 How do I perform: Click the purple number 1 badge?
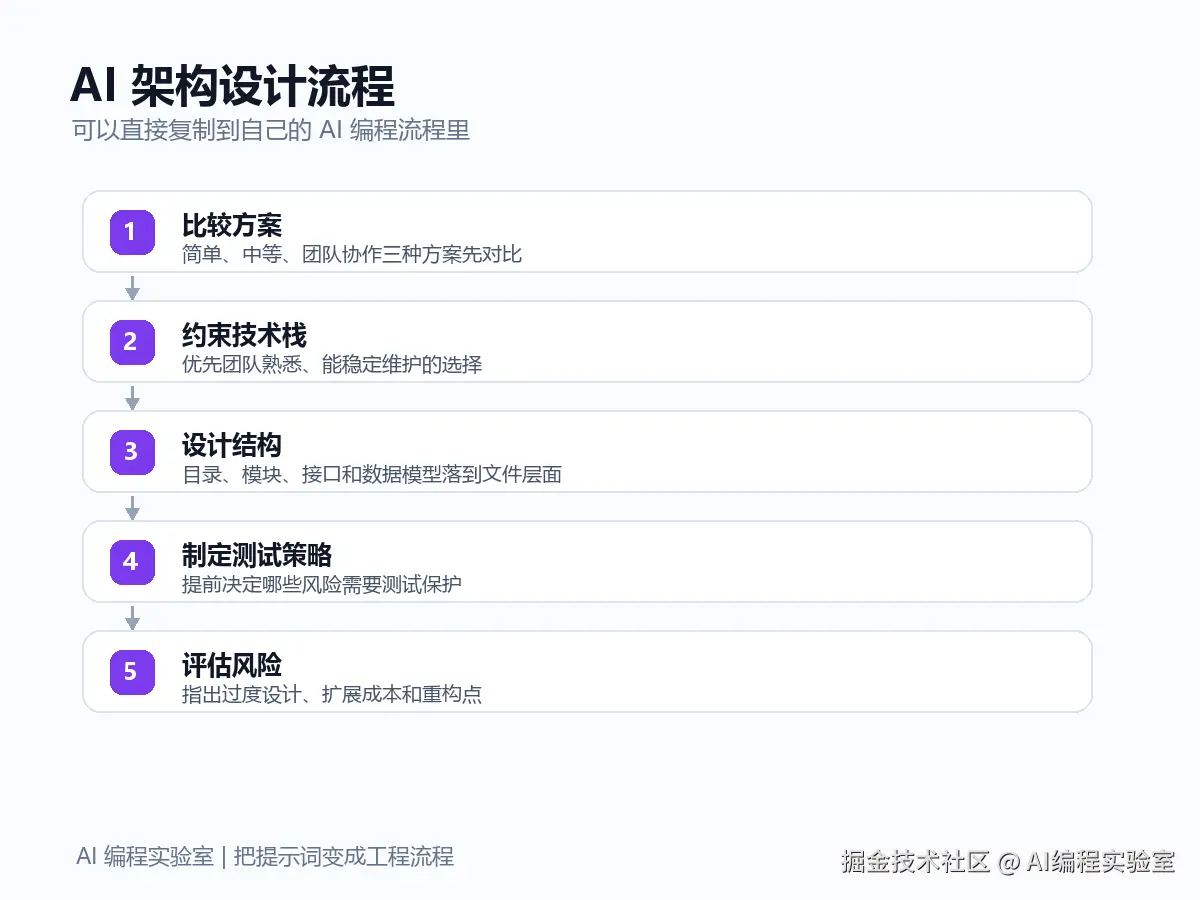click(x=131, y=232)
